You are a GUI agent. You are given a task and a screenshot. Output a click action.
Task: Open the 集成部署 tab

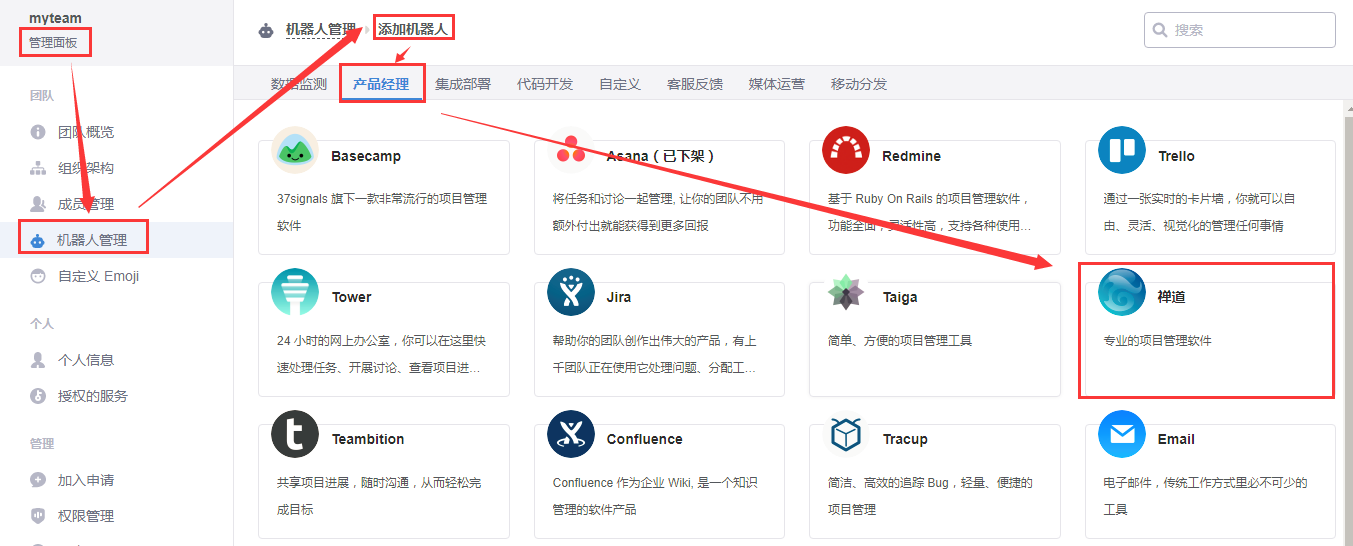point(463,84)
